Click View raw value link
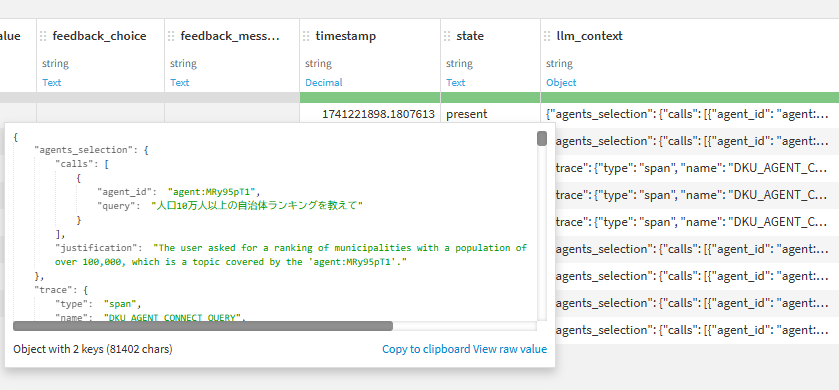 tap(510, 349)
